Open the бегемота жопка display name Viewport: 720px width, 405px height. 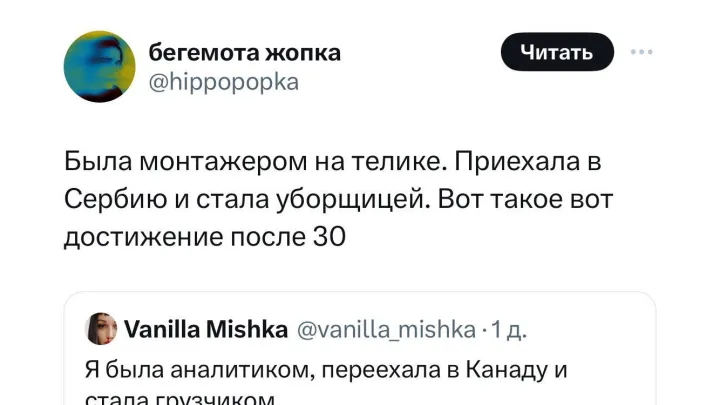(x=244, y=53)
